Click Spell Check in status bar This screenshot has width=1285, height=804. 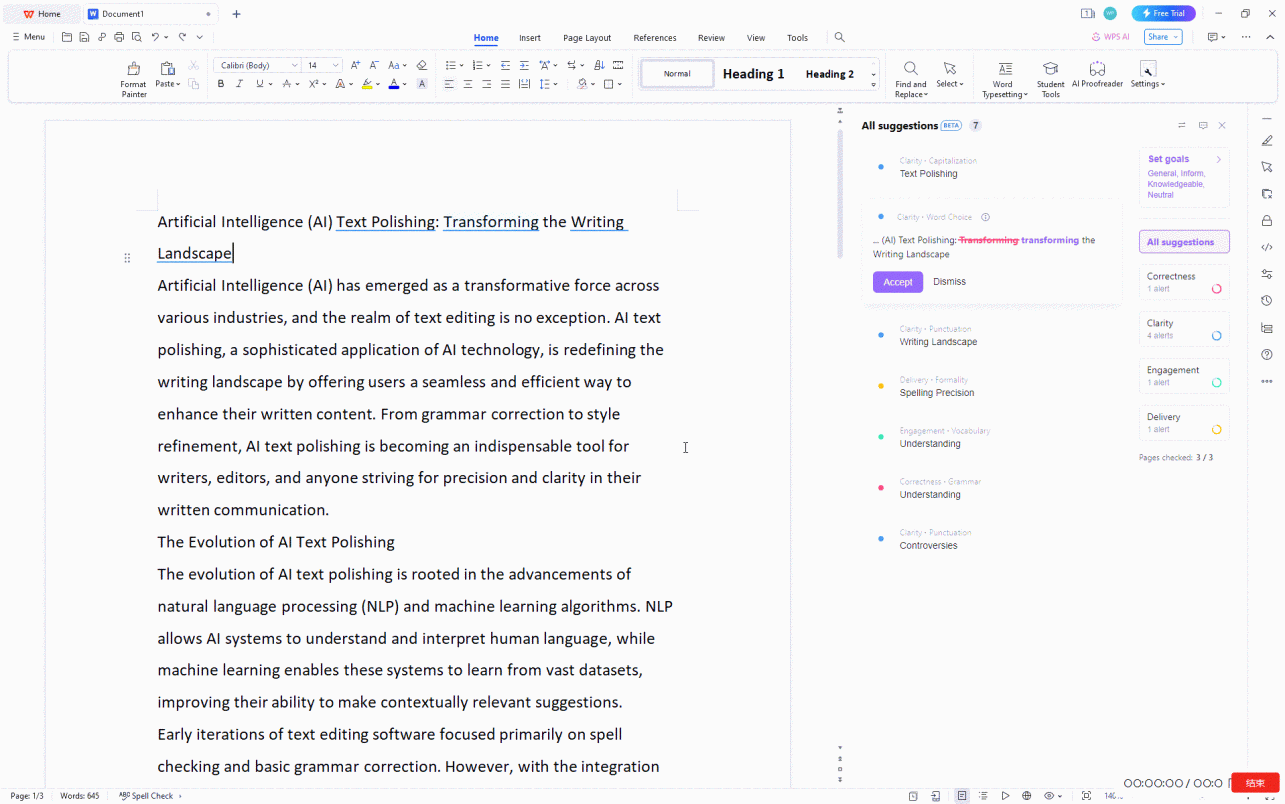147,796
